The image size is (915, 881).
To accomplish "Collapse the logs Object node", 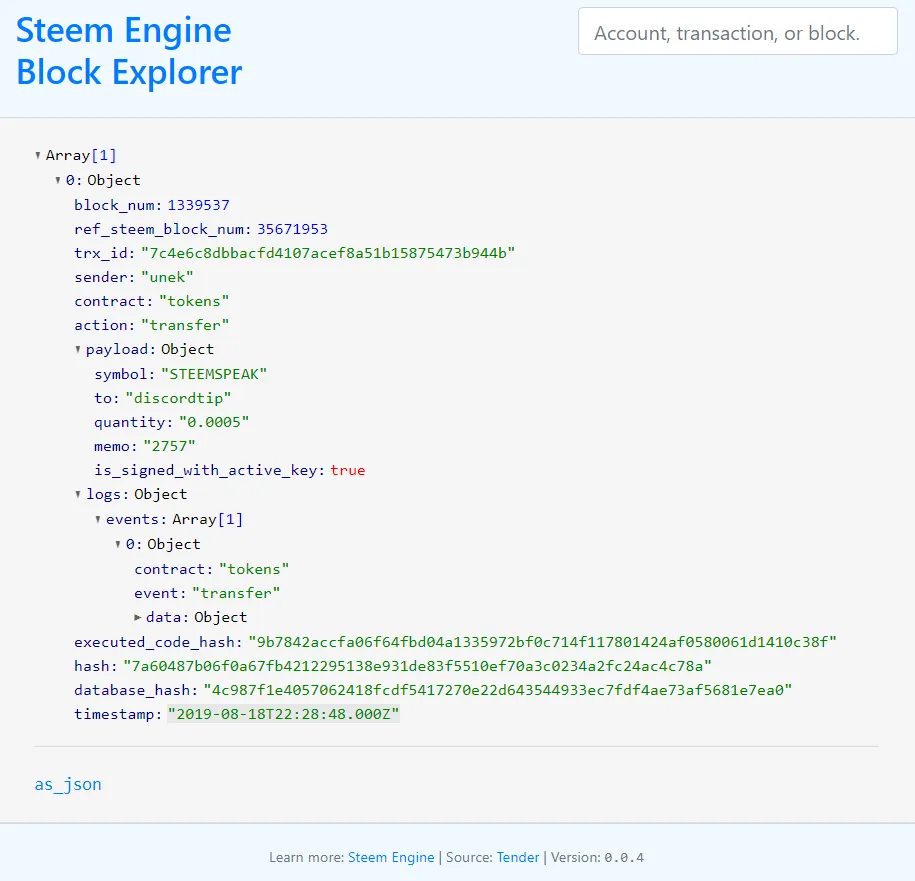I will (78, 494).
